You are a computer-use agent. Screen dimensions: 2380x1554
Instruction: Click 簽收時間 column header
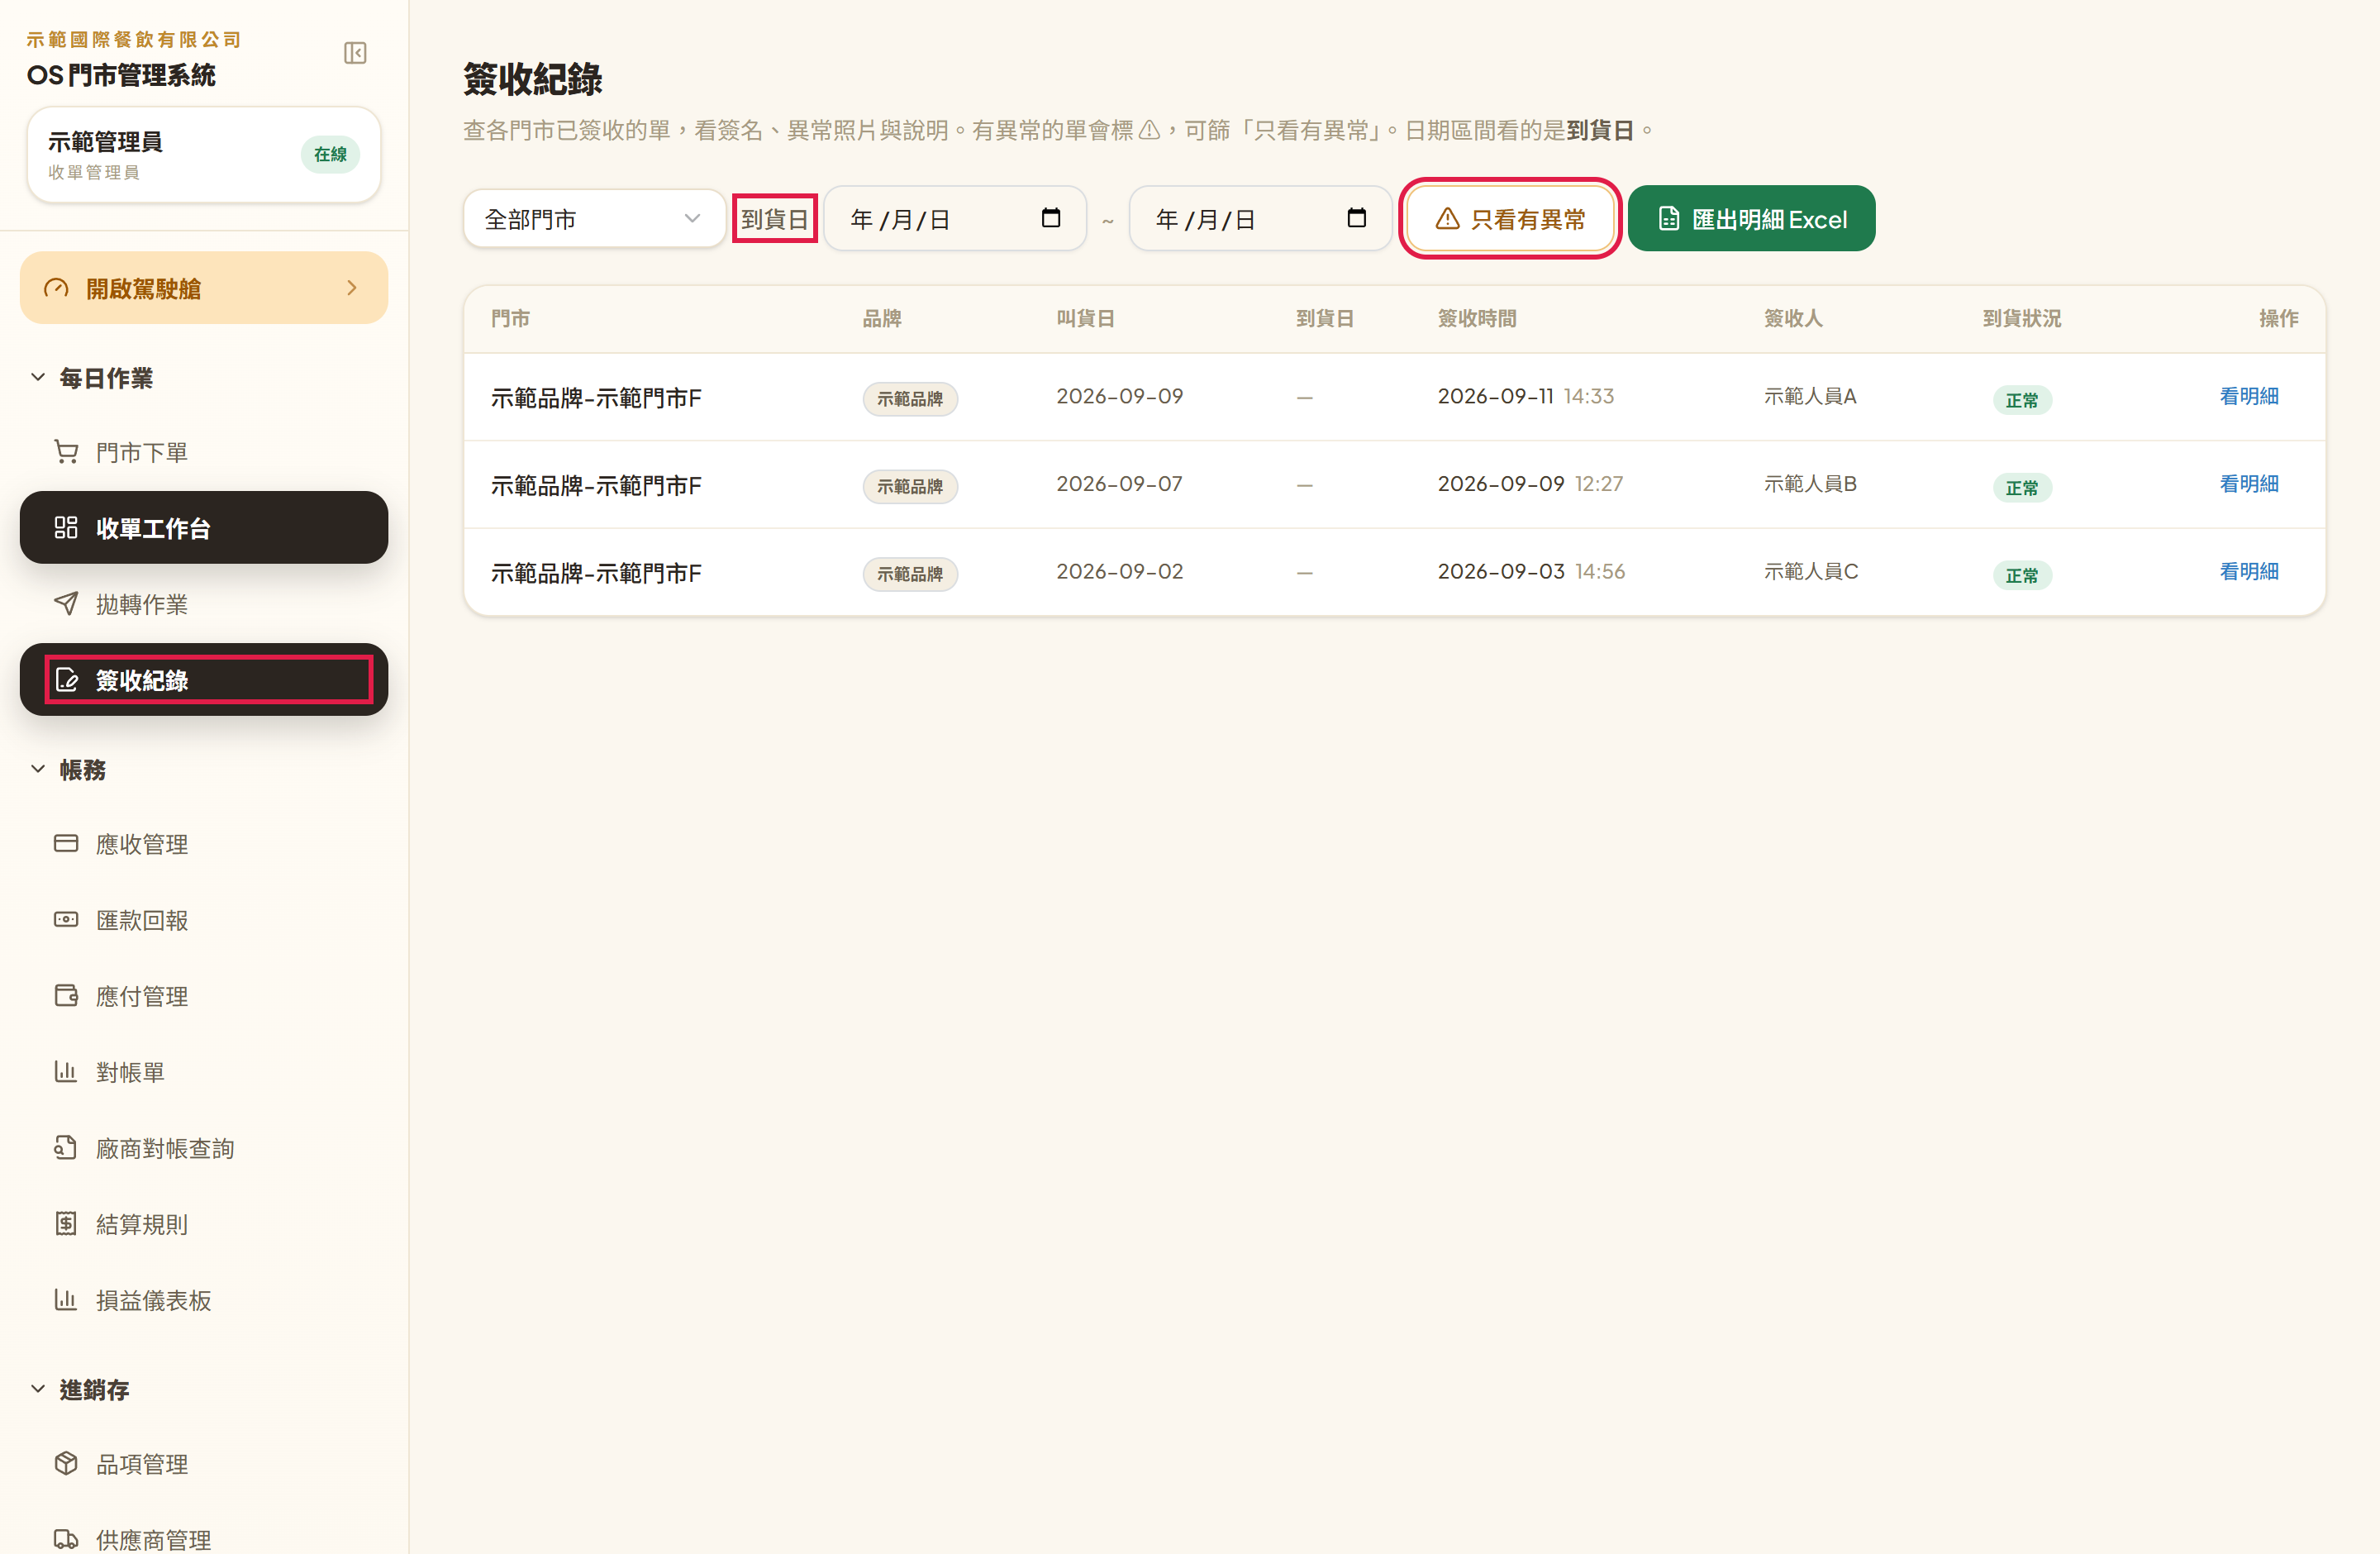[x=1477, y=318]
